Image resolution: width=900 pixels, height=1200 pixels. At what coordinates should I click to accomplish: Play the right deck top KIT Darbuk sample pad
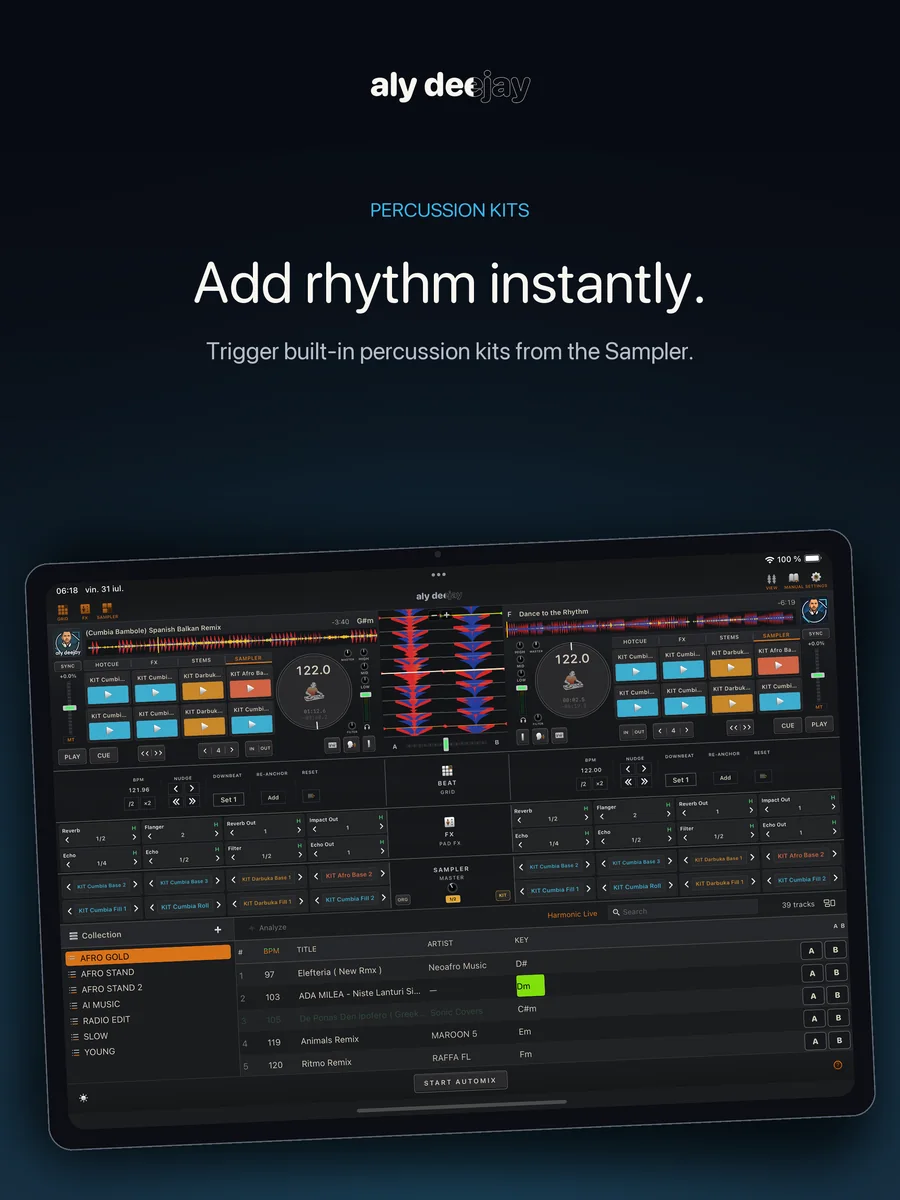click(x=730, y=668)
